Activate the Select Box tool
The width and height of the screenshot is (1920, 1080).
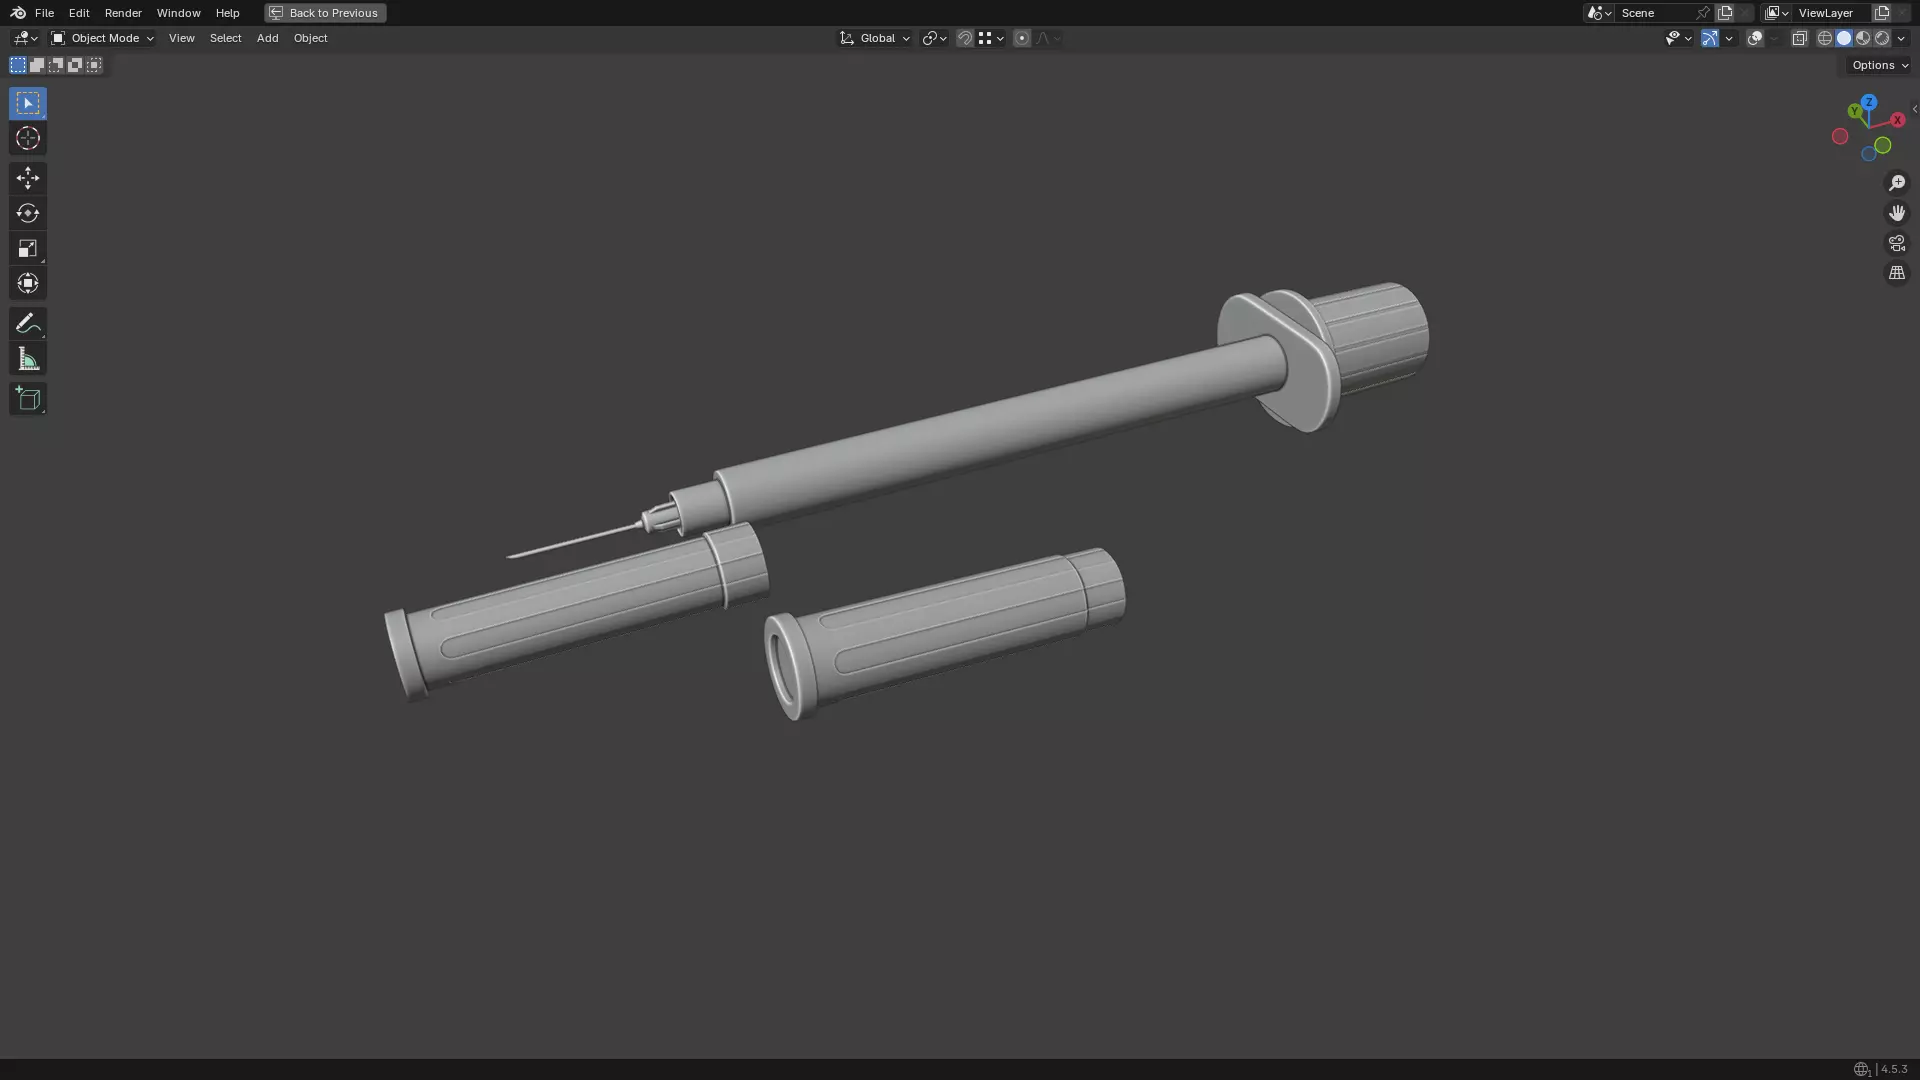coord(28,103)
